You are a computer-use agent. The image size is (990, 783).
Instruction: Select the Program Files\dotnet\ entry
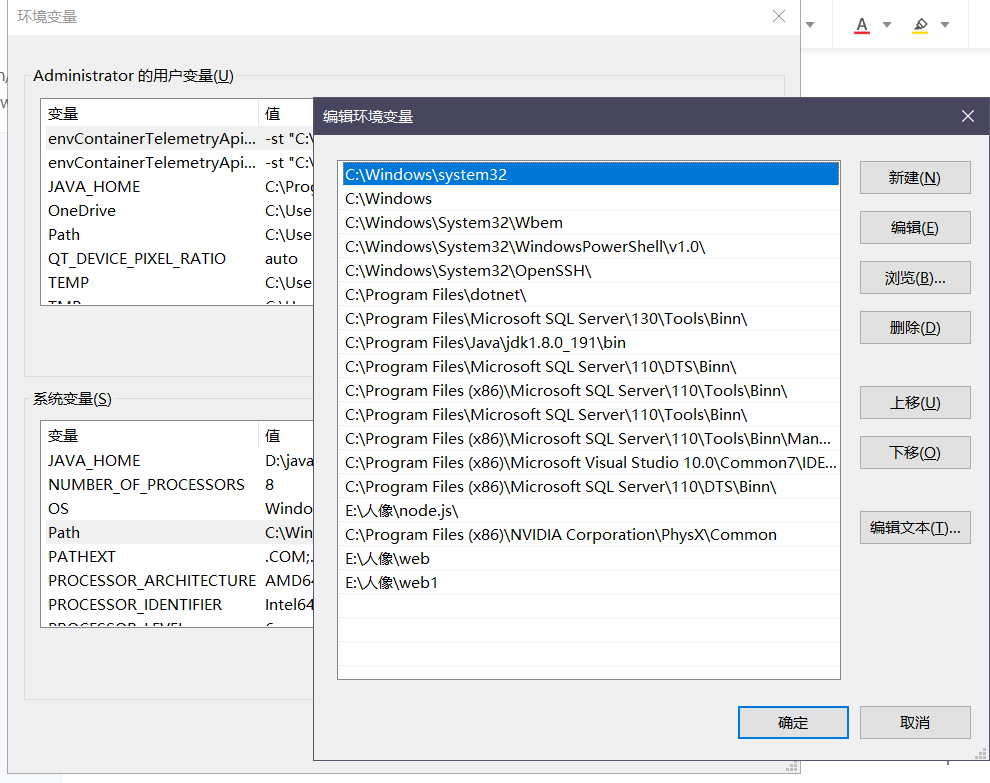click(590, 294)
